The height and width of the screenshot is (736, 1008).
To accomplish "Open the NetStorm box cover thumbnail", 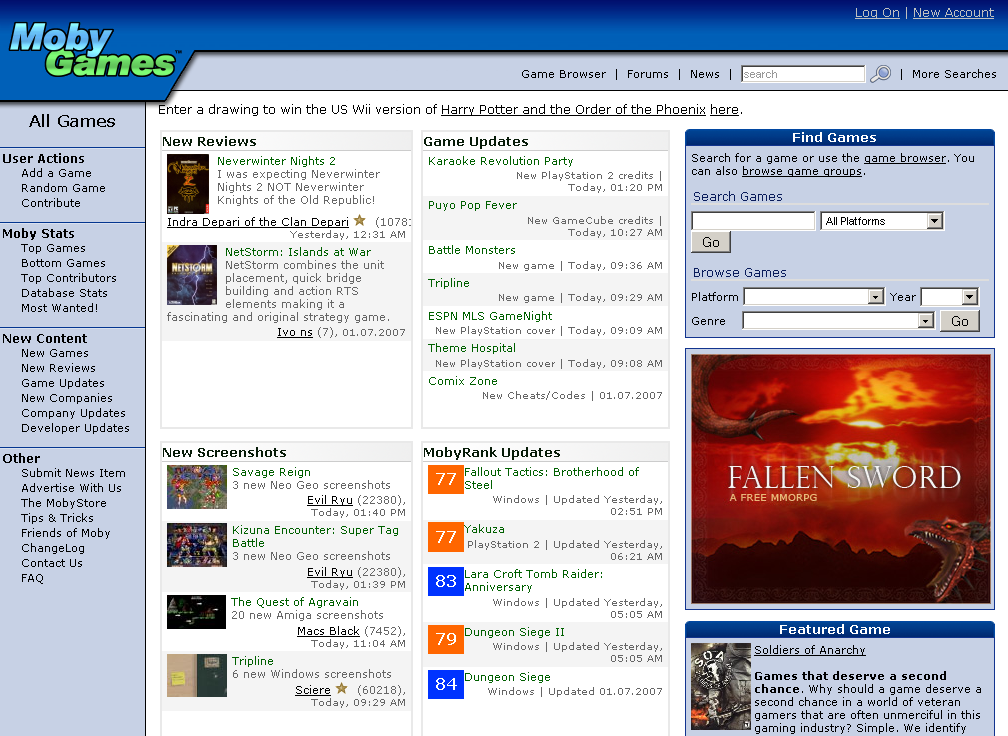I will 192,275.
